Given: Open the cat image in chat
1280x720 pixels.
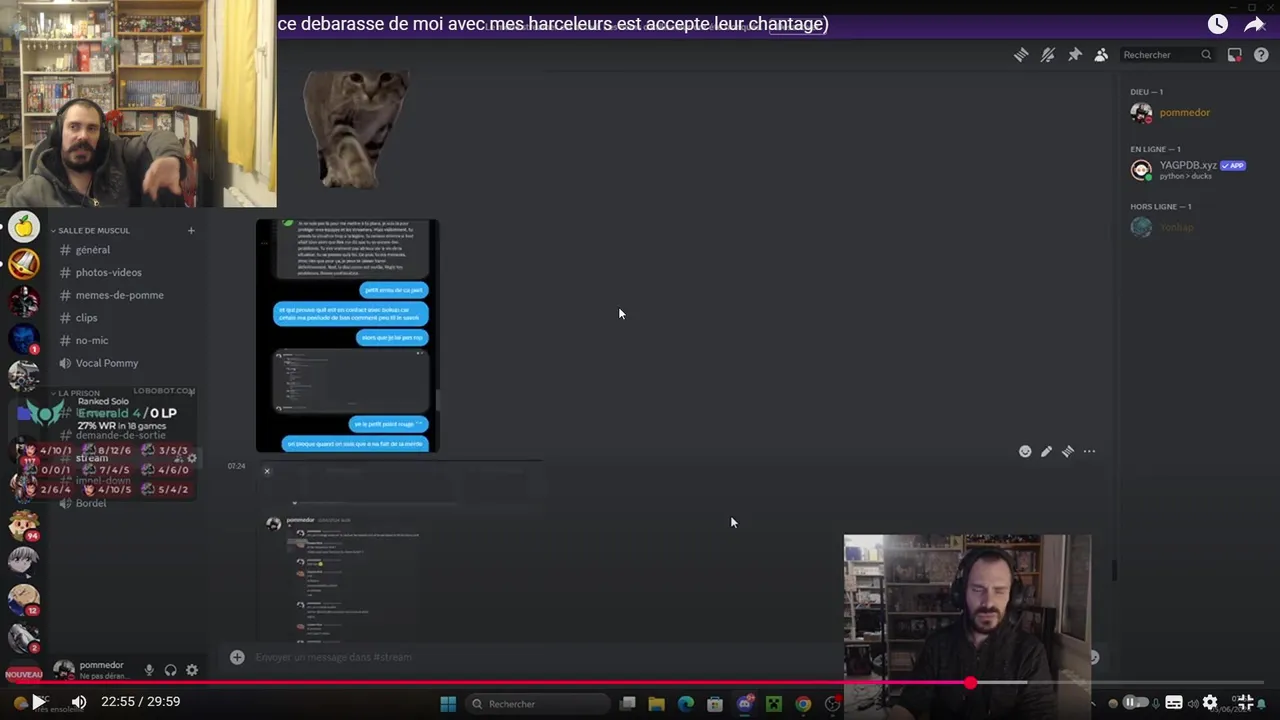Looking at the screenshot, I should pos(357,129).
